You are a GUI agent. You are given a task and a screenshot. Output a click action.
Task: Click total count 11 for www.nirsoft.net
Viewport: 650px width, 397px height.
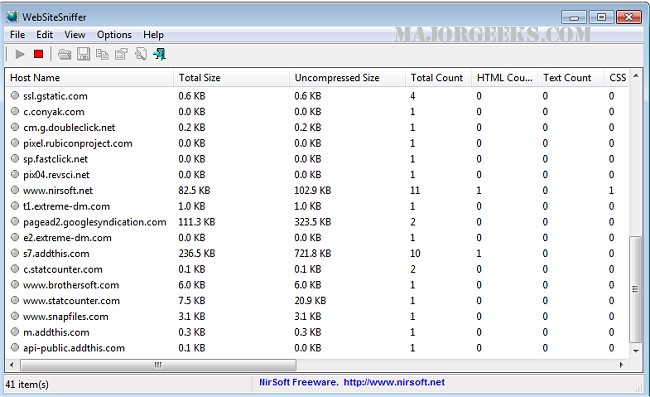[x=415, y=190]
